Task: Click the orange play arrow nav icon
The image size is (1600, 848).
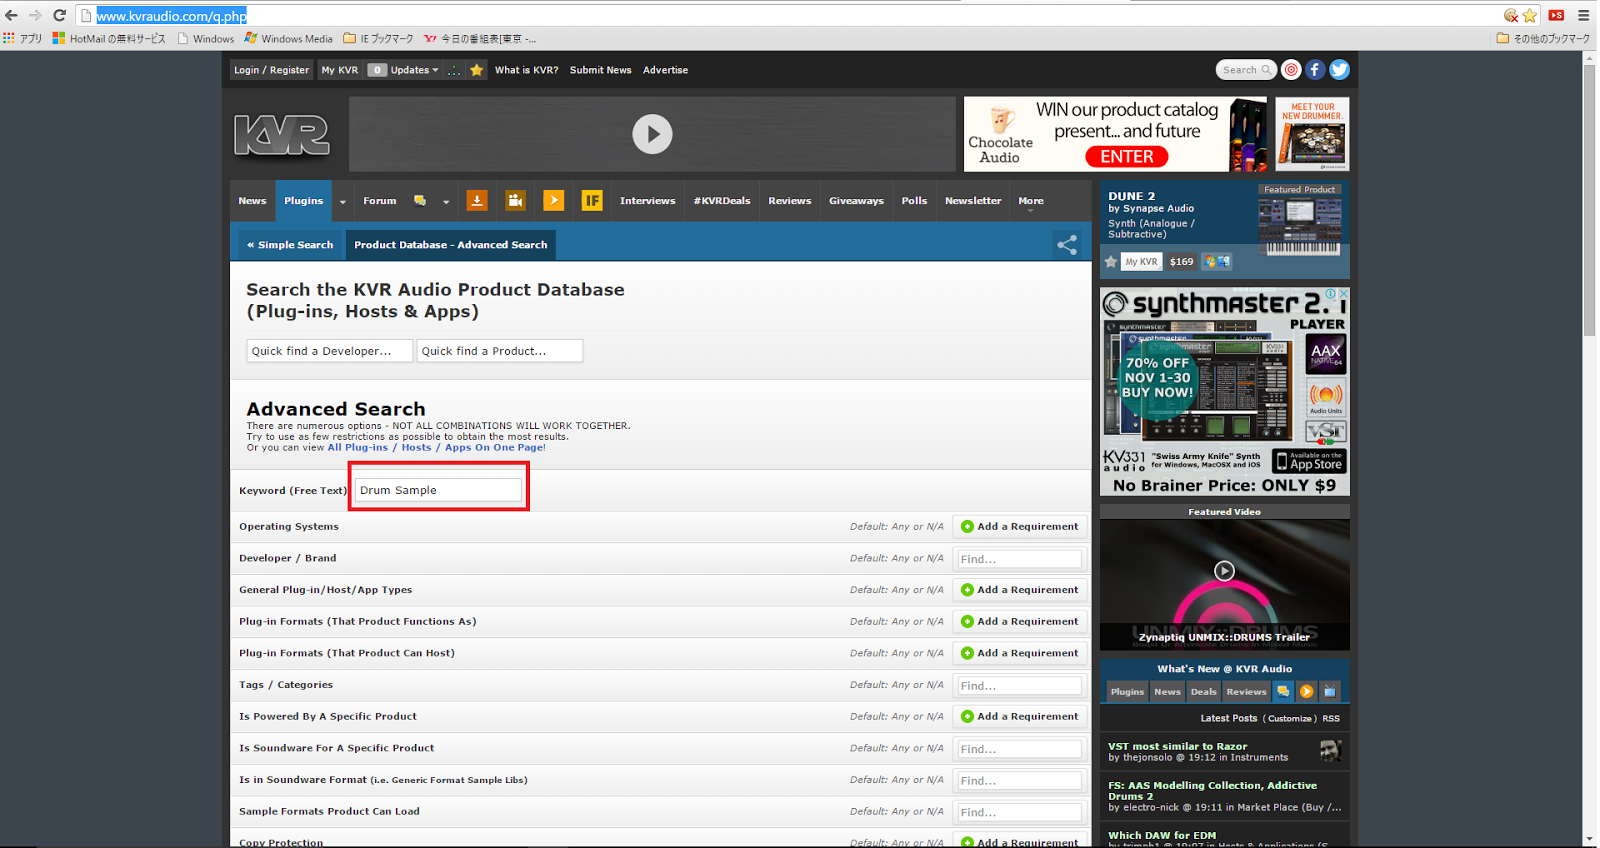Action: pos(553,201)
